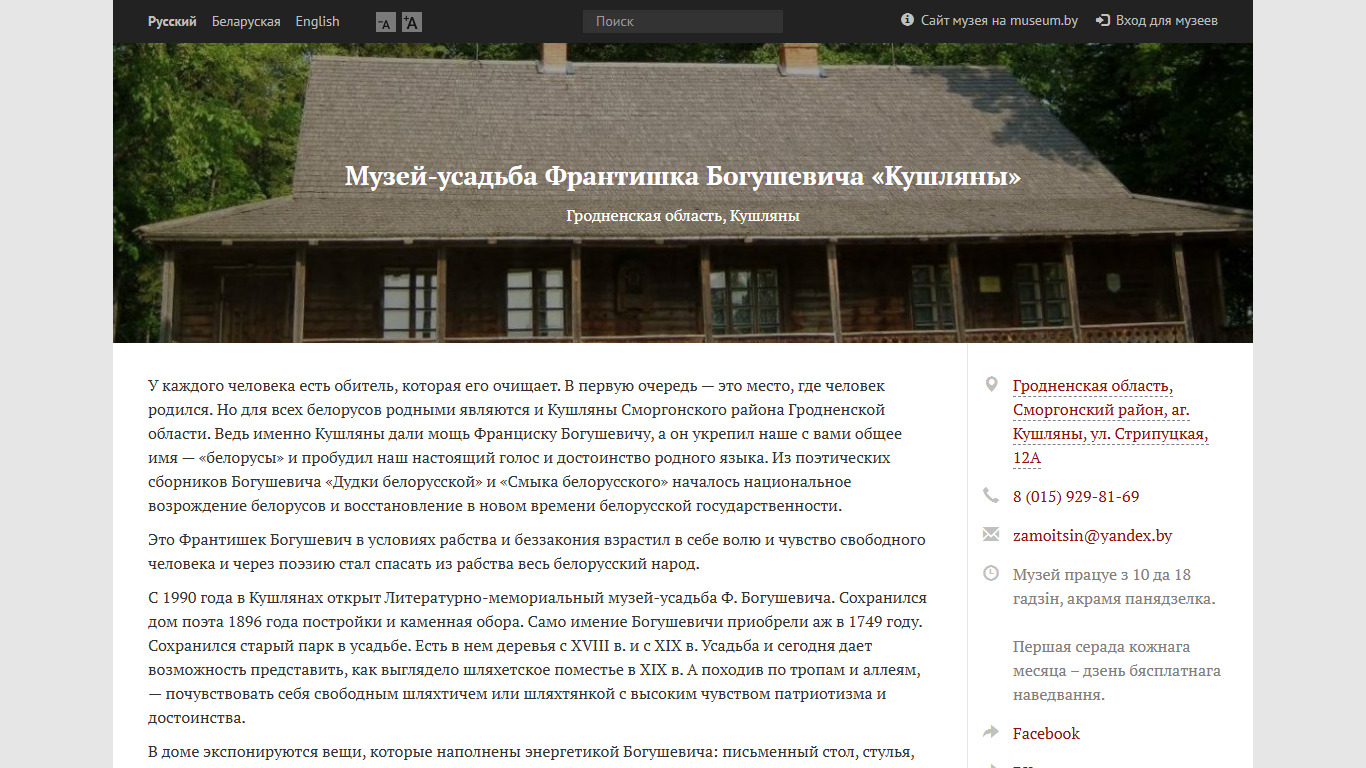
Task: Email zamoitsin@yandex.by
Action: pyautogui.click(x=1092, y=536)
